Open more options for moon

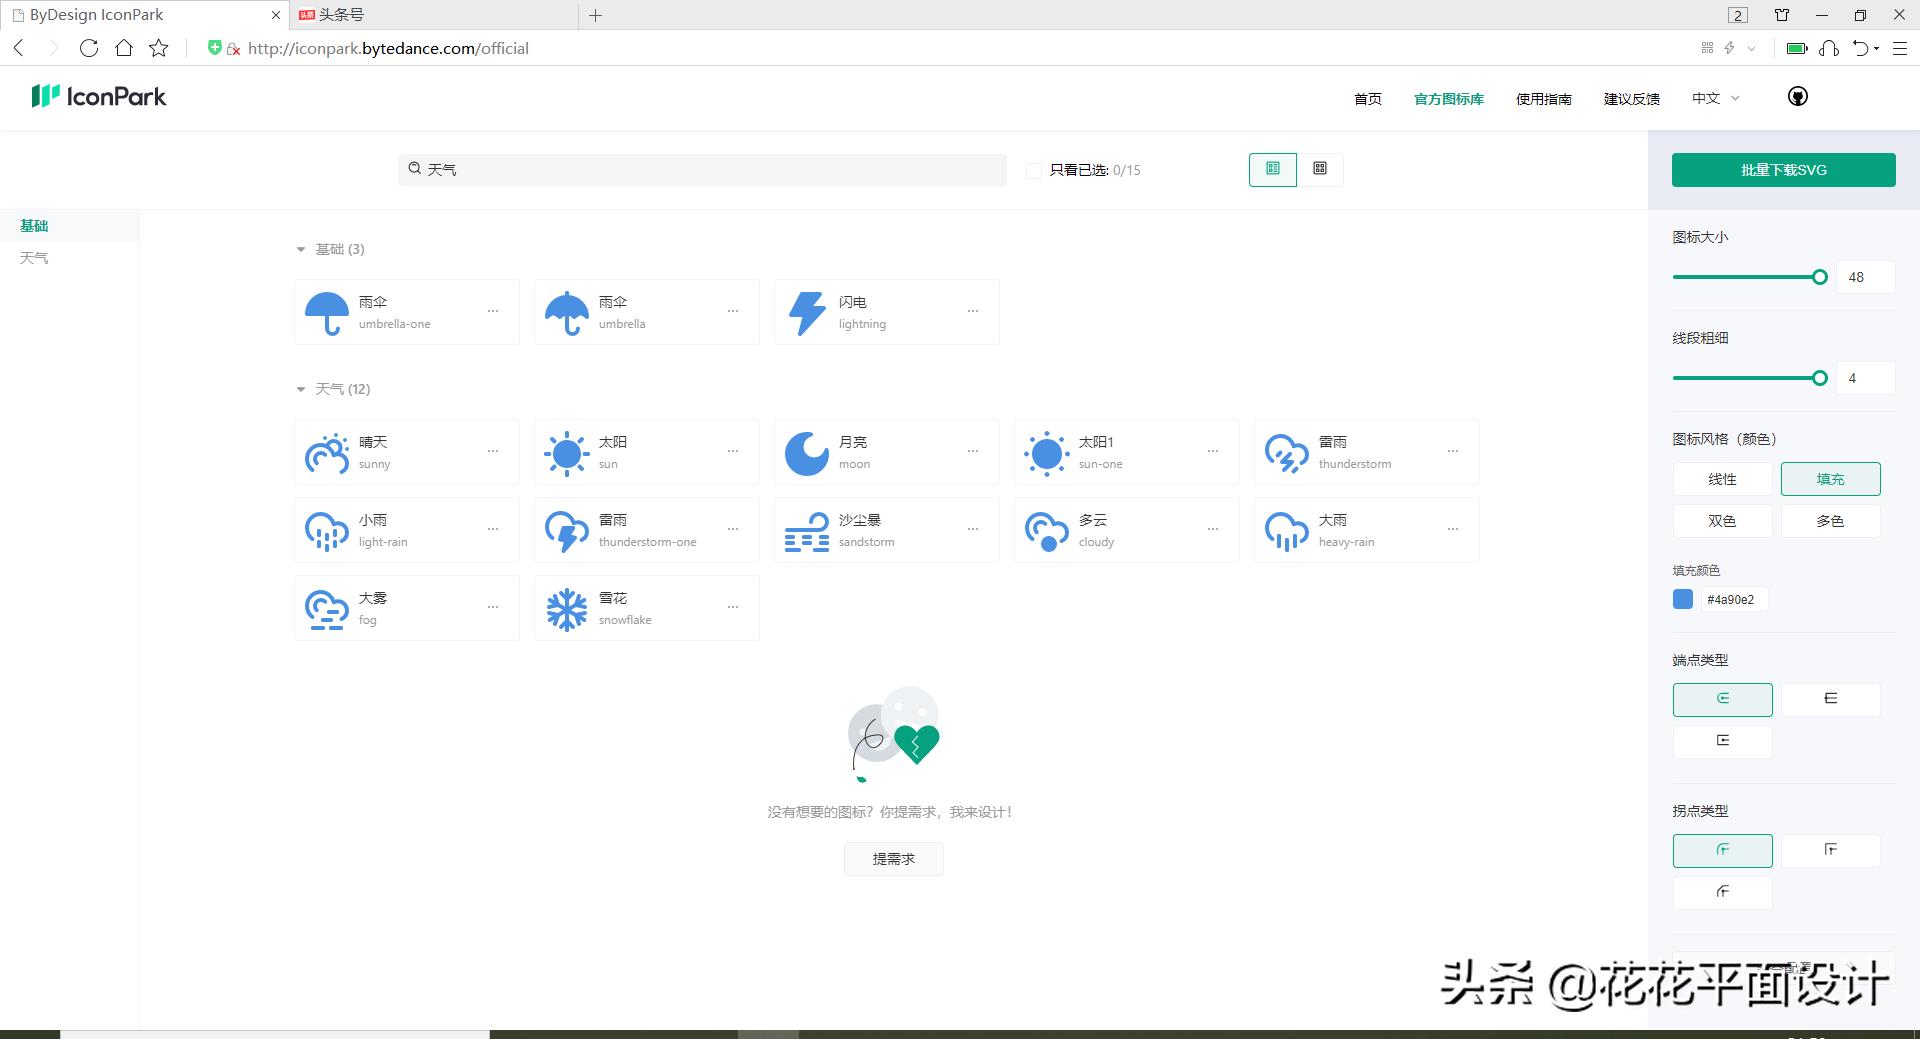pos(973,451)
